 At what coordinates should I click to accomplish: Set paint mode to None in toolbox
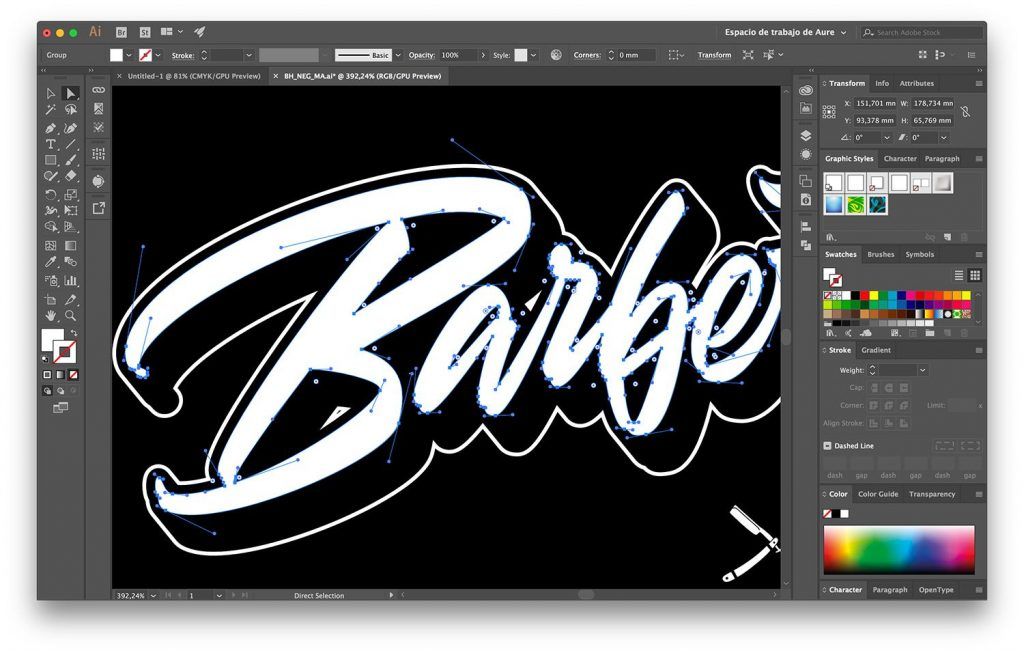coord(74,375)
